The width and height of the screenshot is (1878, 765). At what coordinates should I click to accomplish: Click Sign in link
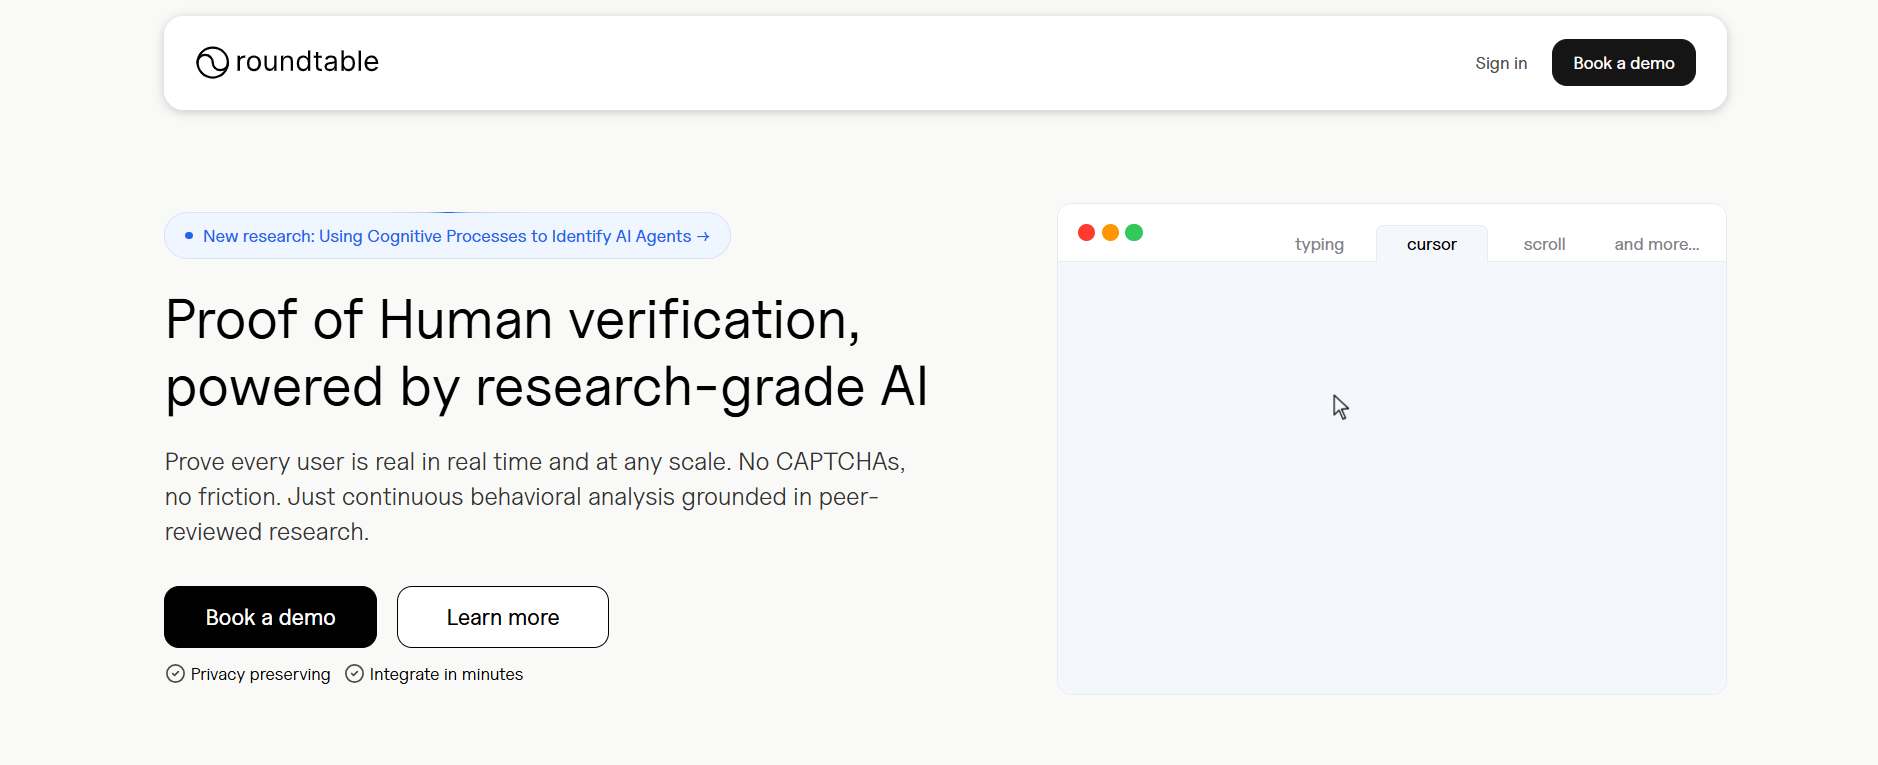tap(1501, 63)
